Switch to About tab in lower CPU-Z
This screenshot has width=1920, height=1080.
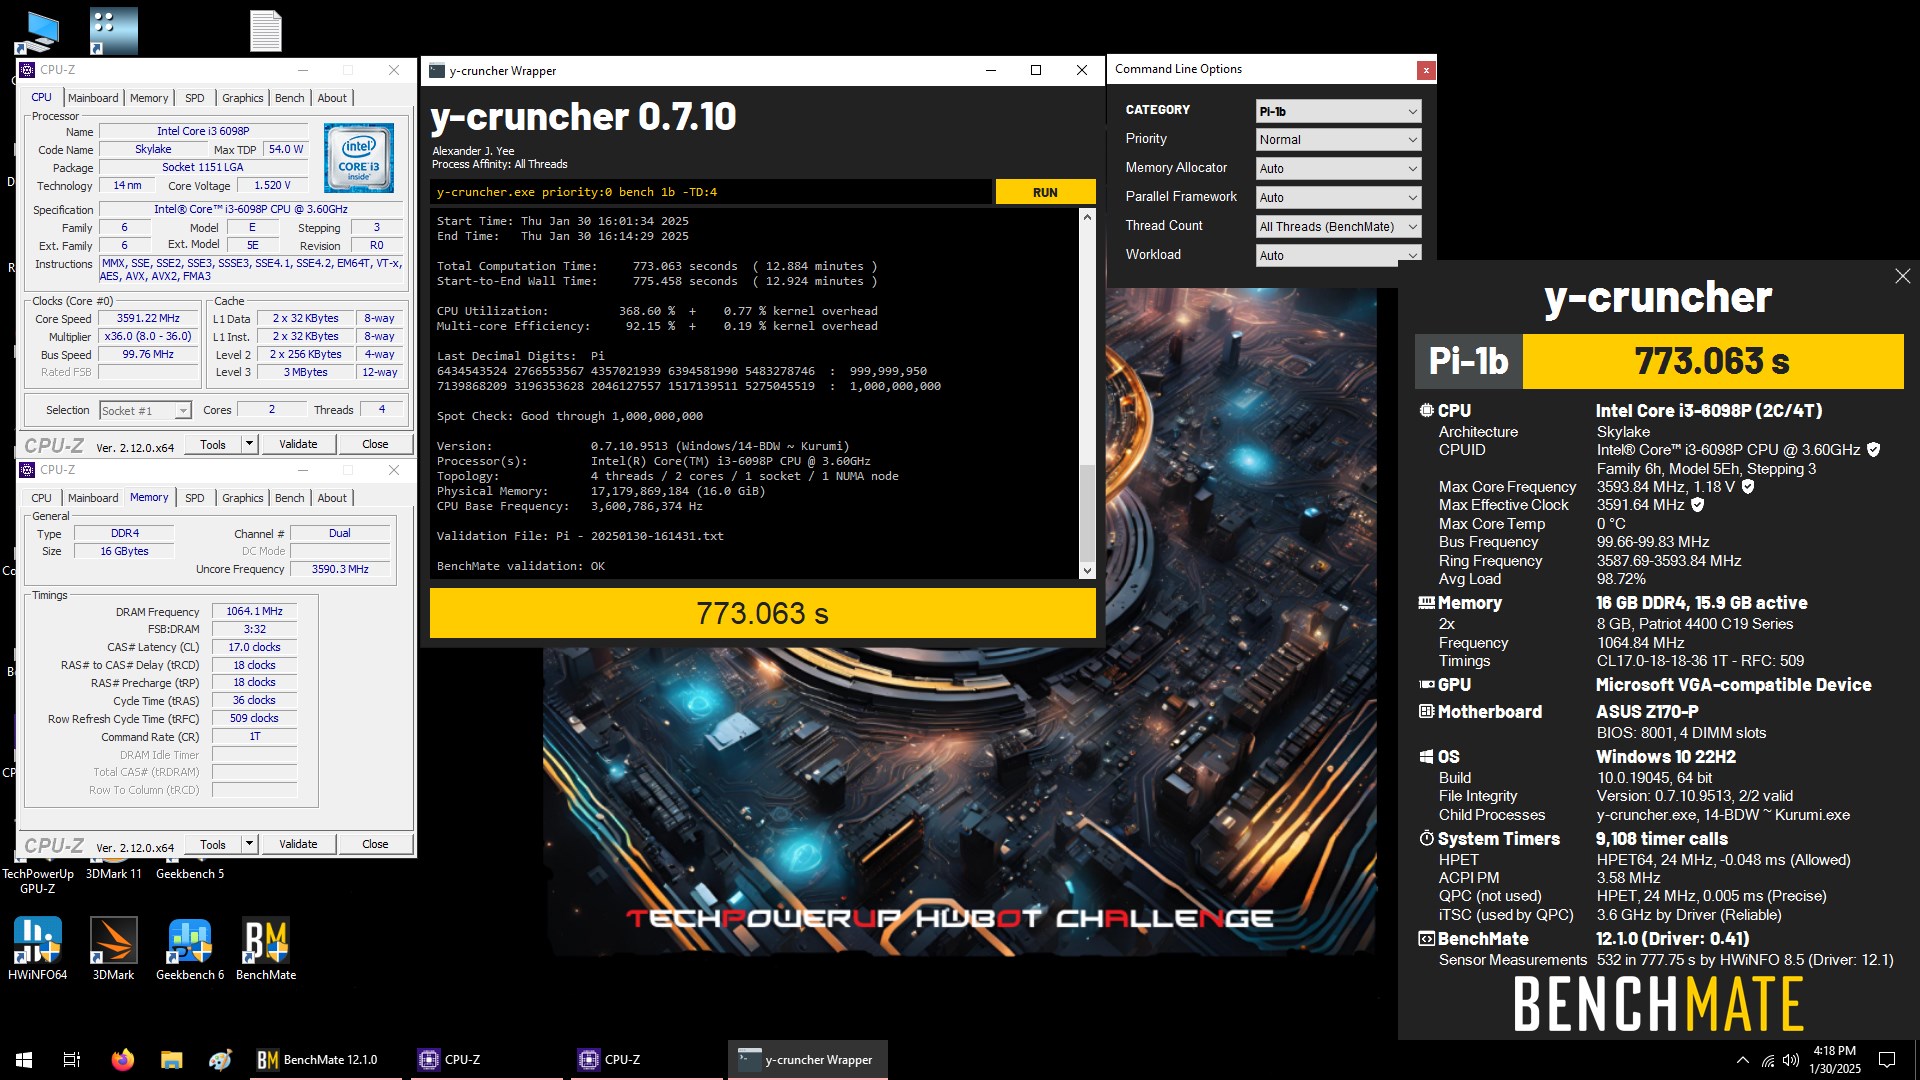332,498
